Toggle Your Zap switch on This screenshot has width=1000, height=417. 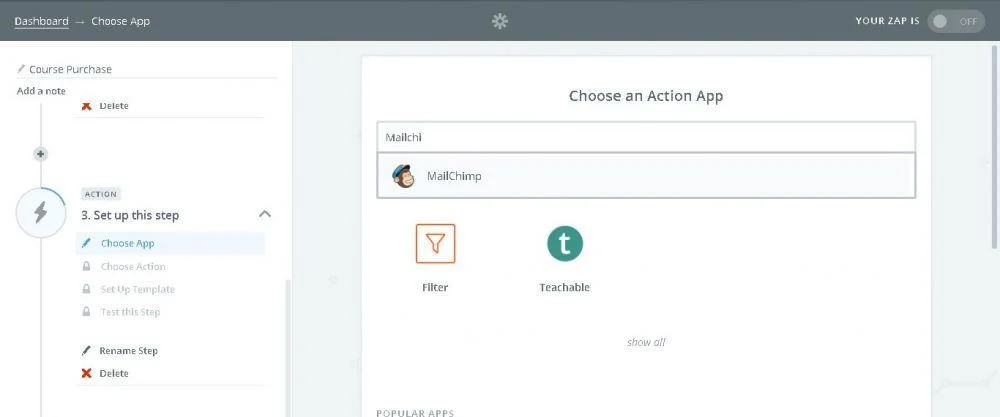click(x=955, y=21)
